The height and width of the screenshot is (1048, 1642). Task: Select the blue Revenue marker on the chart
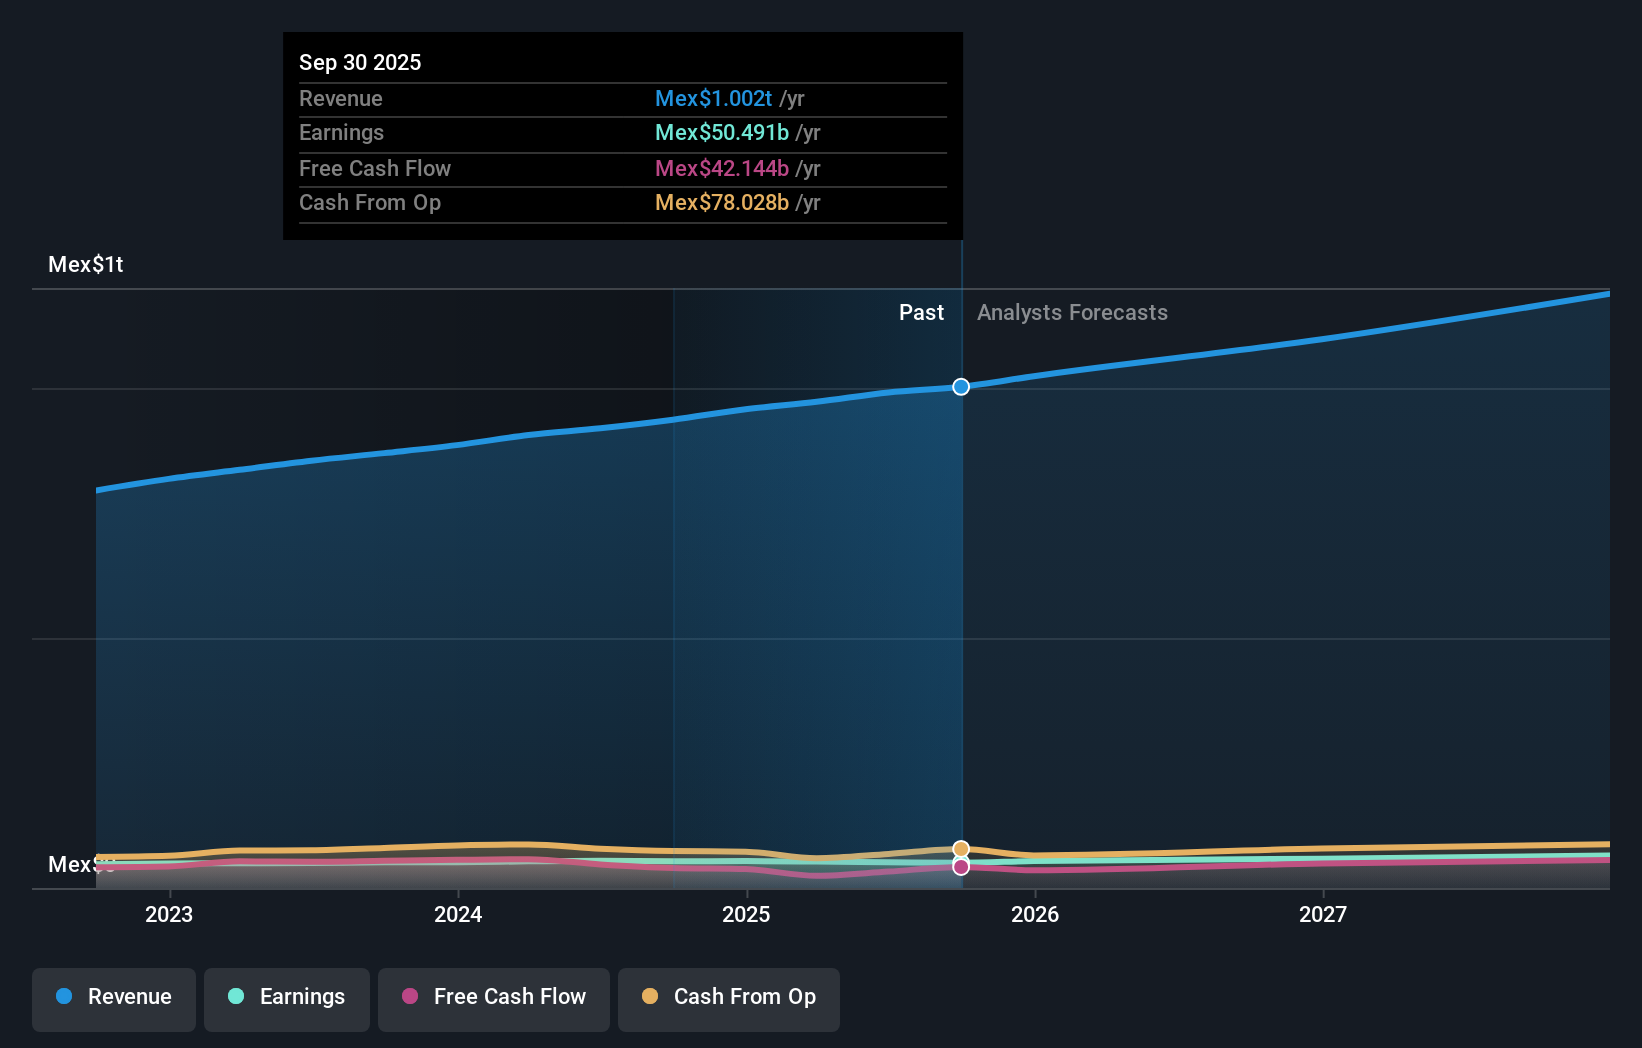coord(960,386)
